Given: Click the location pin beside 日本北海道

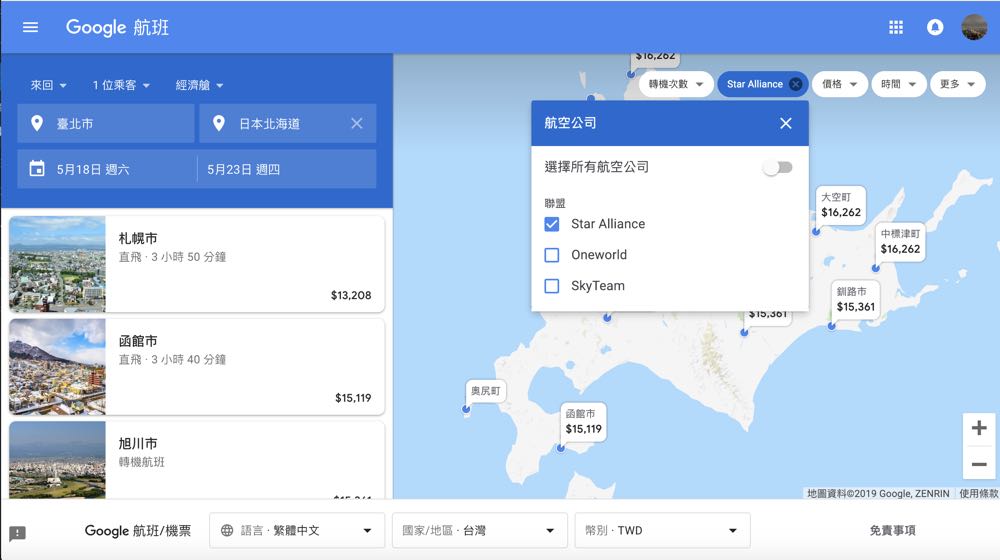Looking at the screenshot, I should (219, 123).
